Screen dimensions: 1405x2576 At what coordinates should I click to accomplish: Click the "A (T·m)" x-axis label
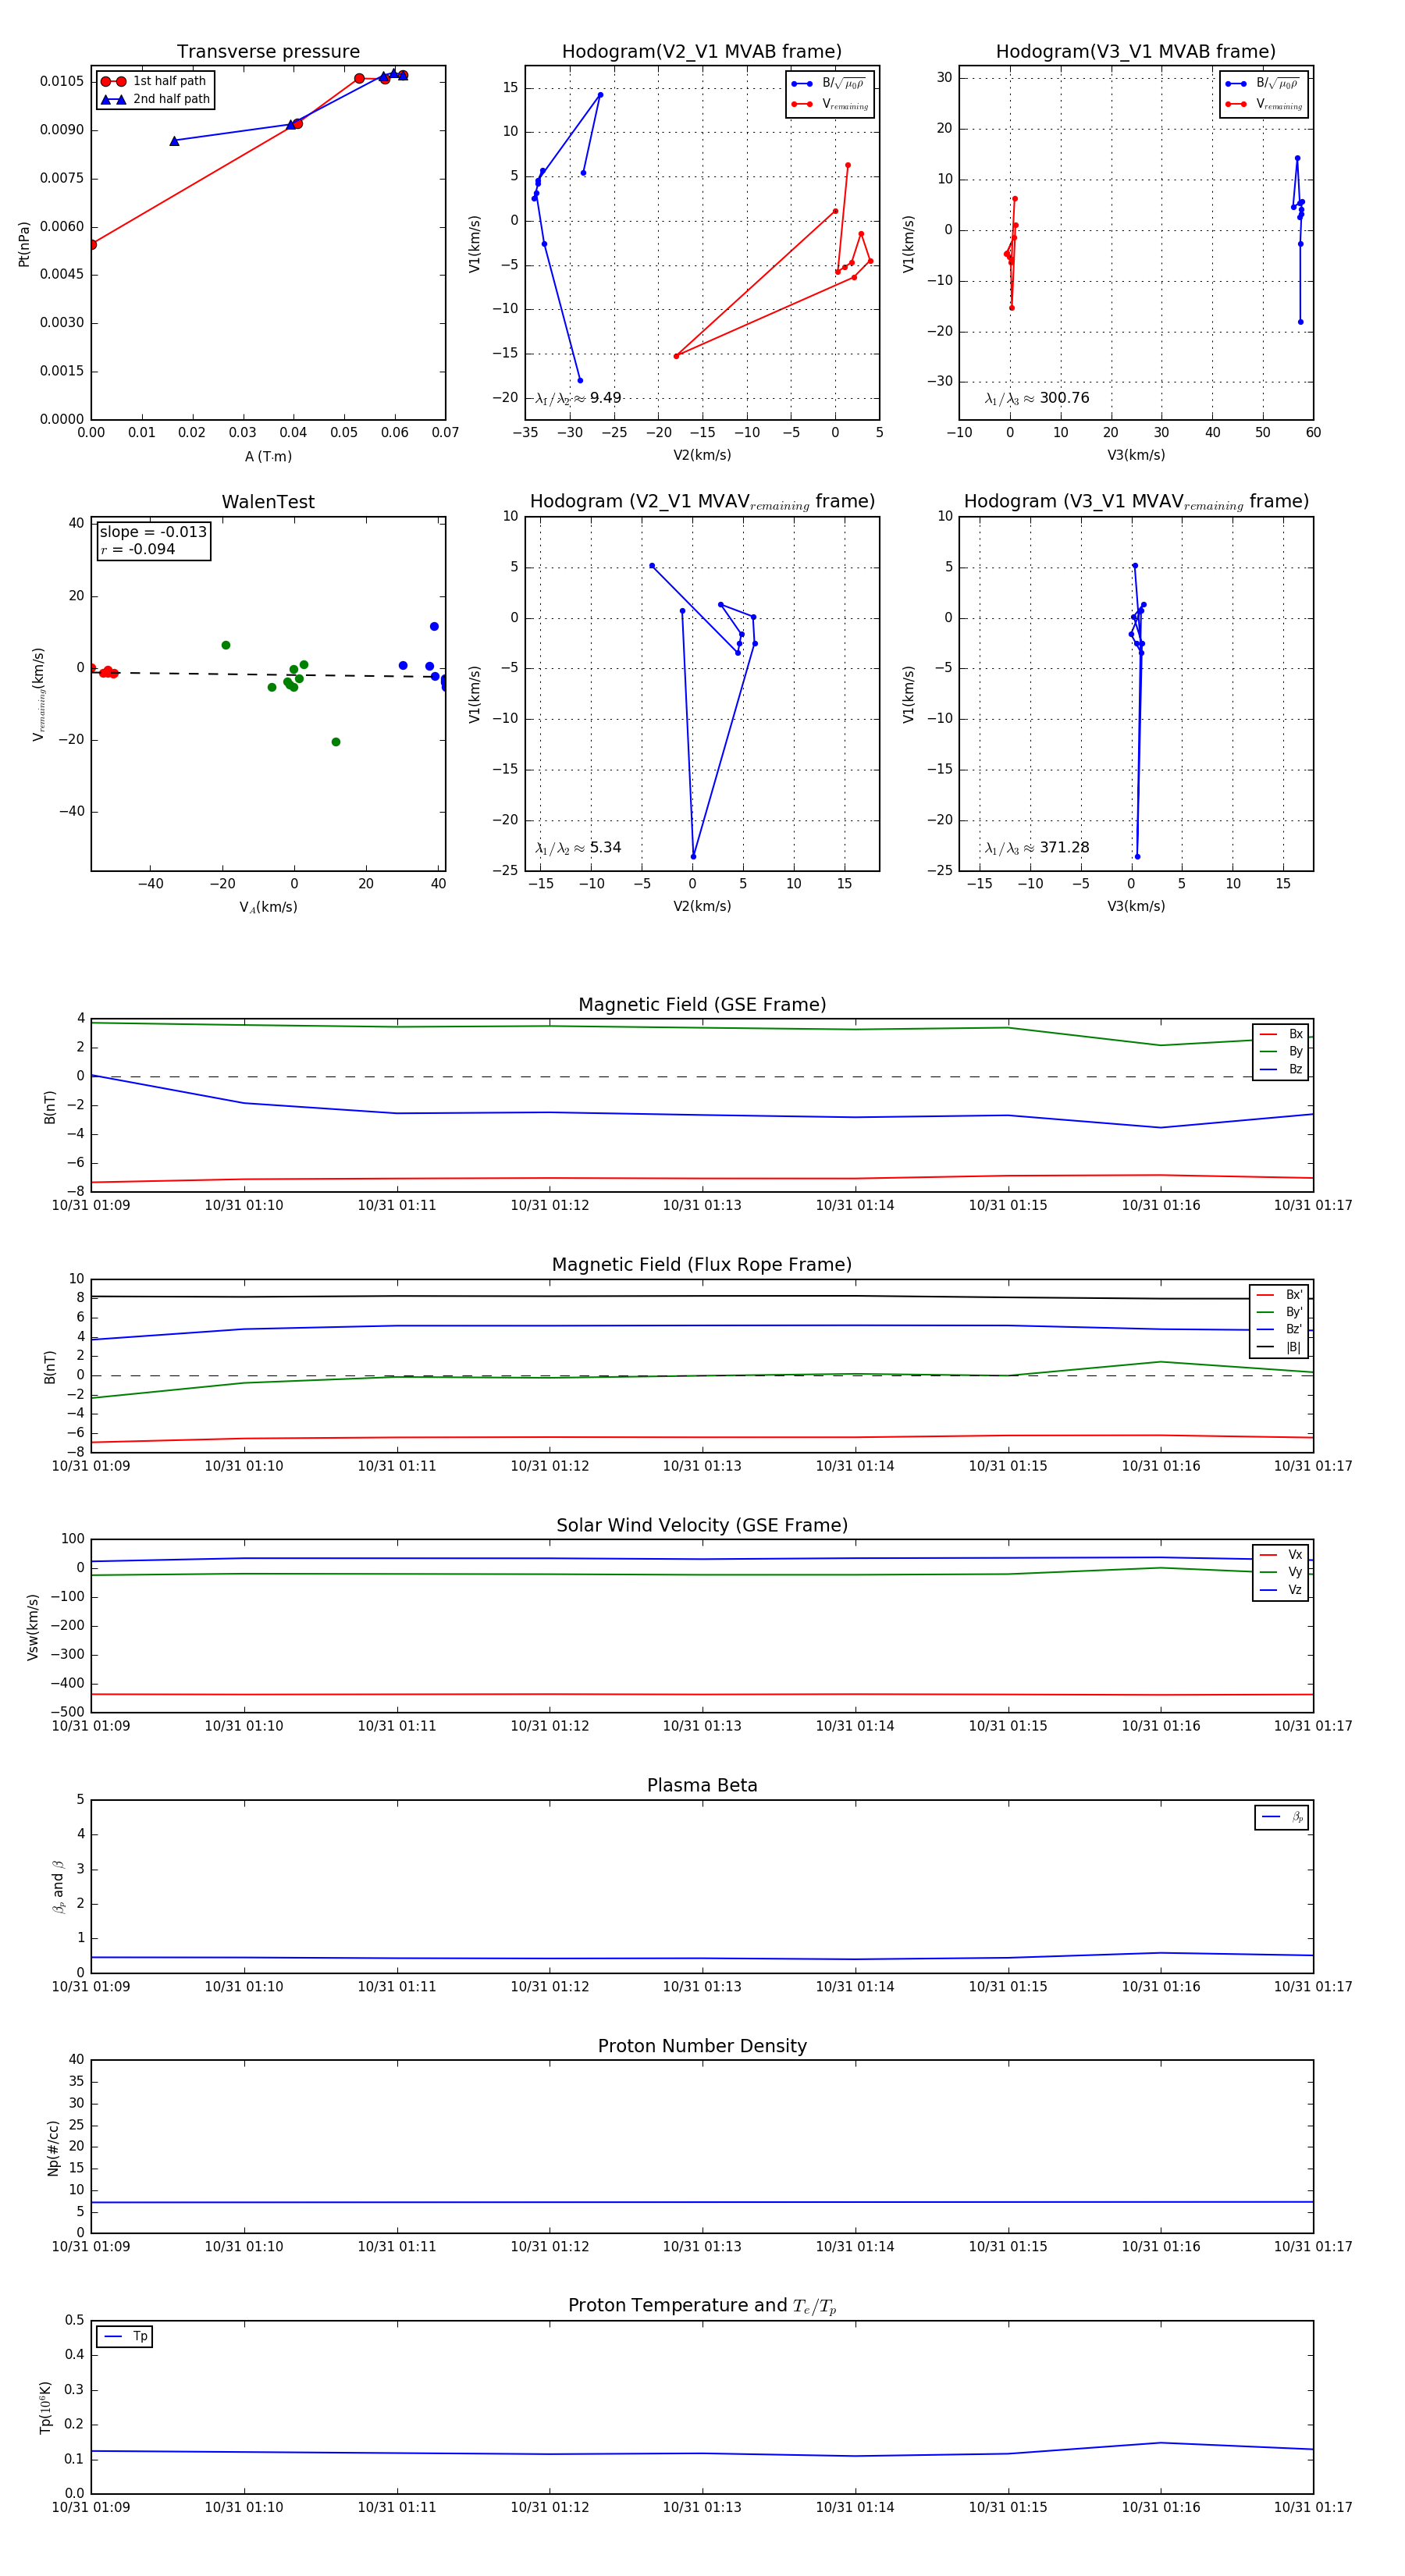[268, 456]
